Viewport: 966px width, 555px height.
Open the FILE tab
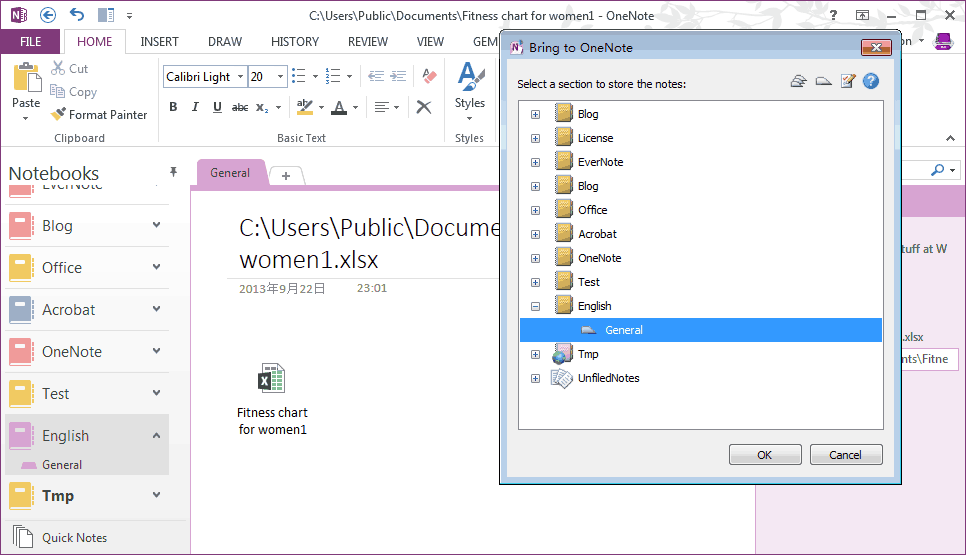(31, 41)
